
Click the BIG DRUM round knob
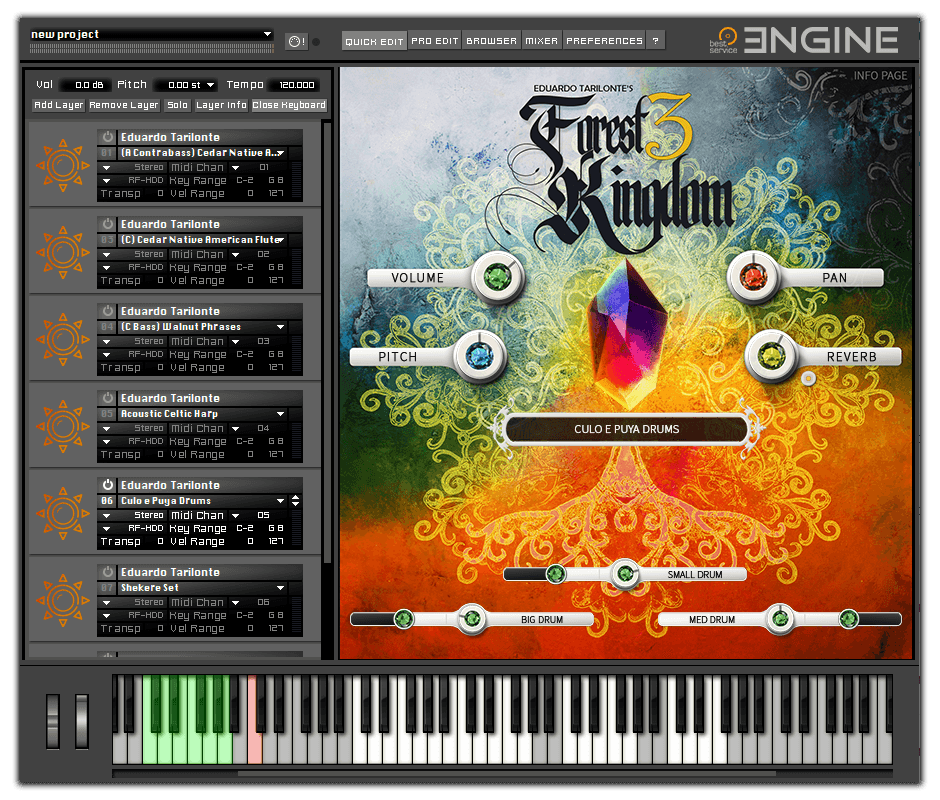pyautogui.click(x=472, y=618)
